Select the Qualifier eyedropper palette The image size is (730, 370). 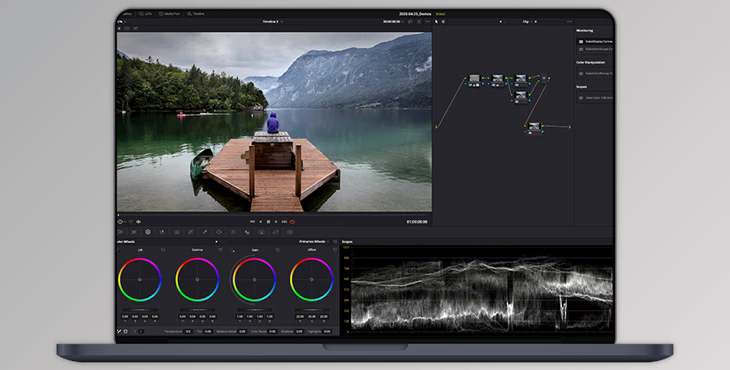click(x=205, y=232)
